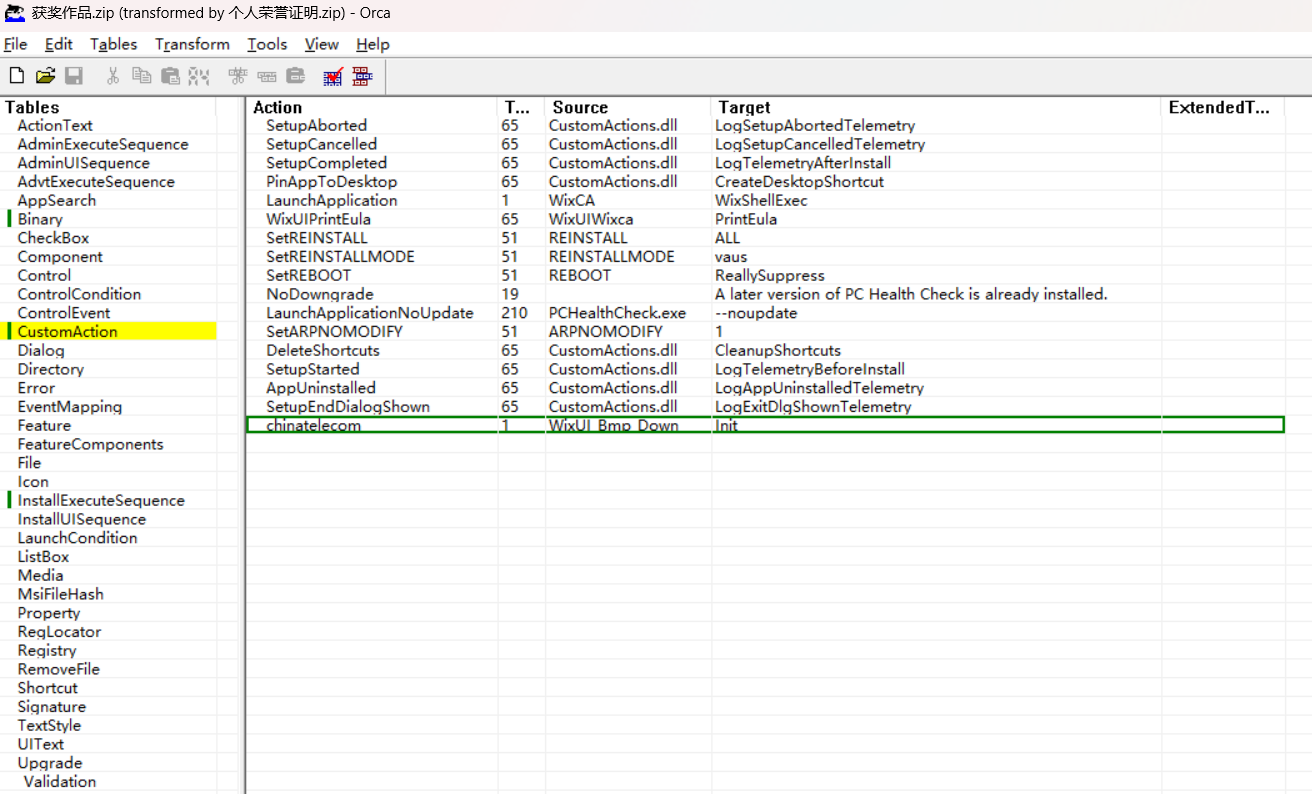Open the Tables menu
Viewport: 1312px width, 794px height.
click(113, 44)
